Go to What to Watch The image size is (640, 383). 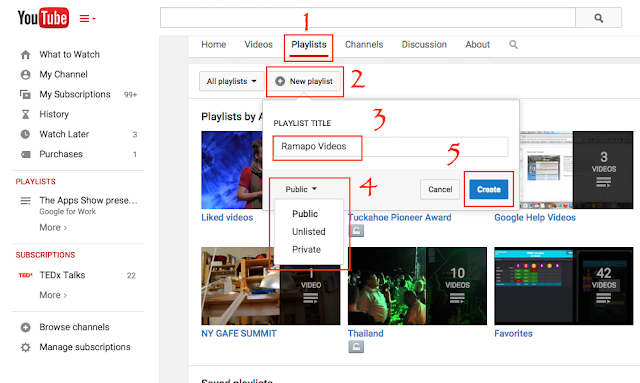click(69, 54)
